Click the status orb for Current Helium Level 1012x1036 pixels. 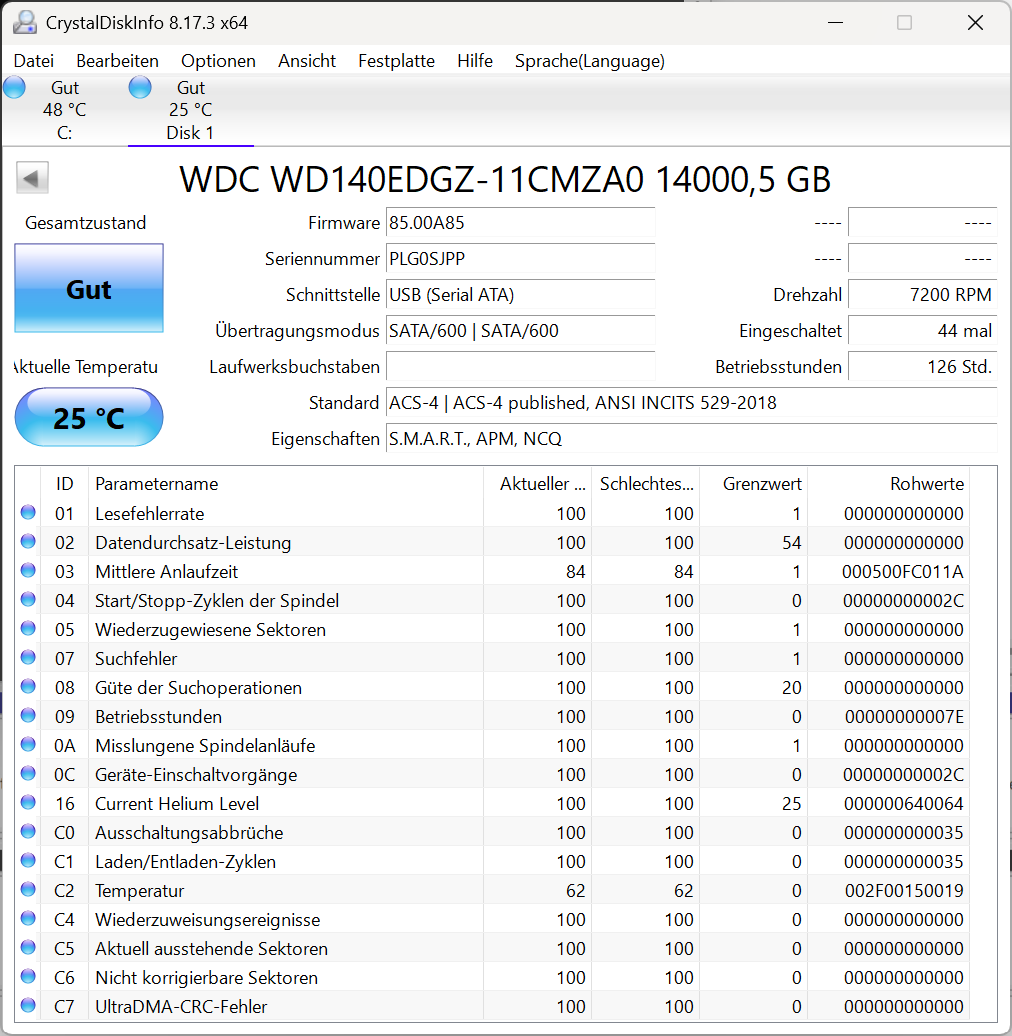28,803
